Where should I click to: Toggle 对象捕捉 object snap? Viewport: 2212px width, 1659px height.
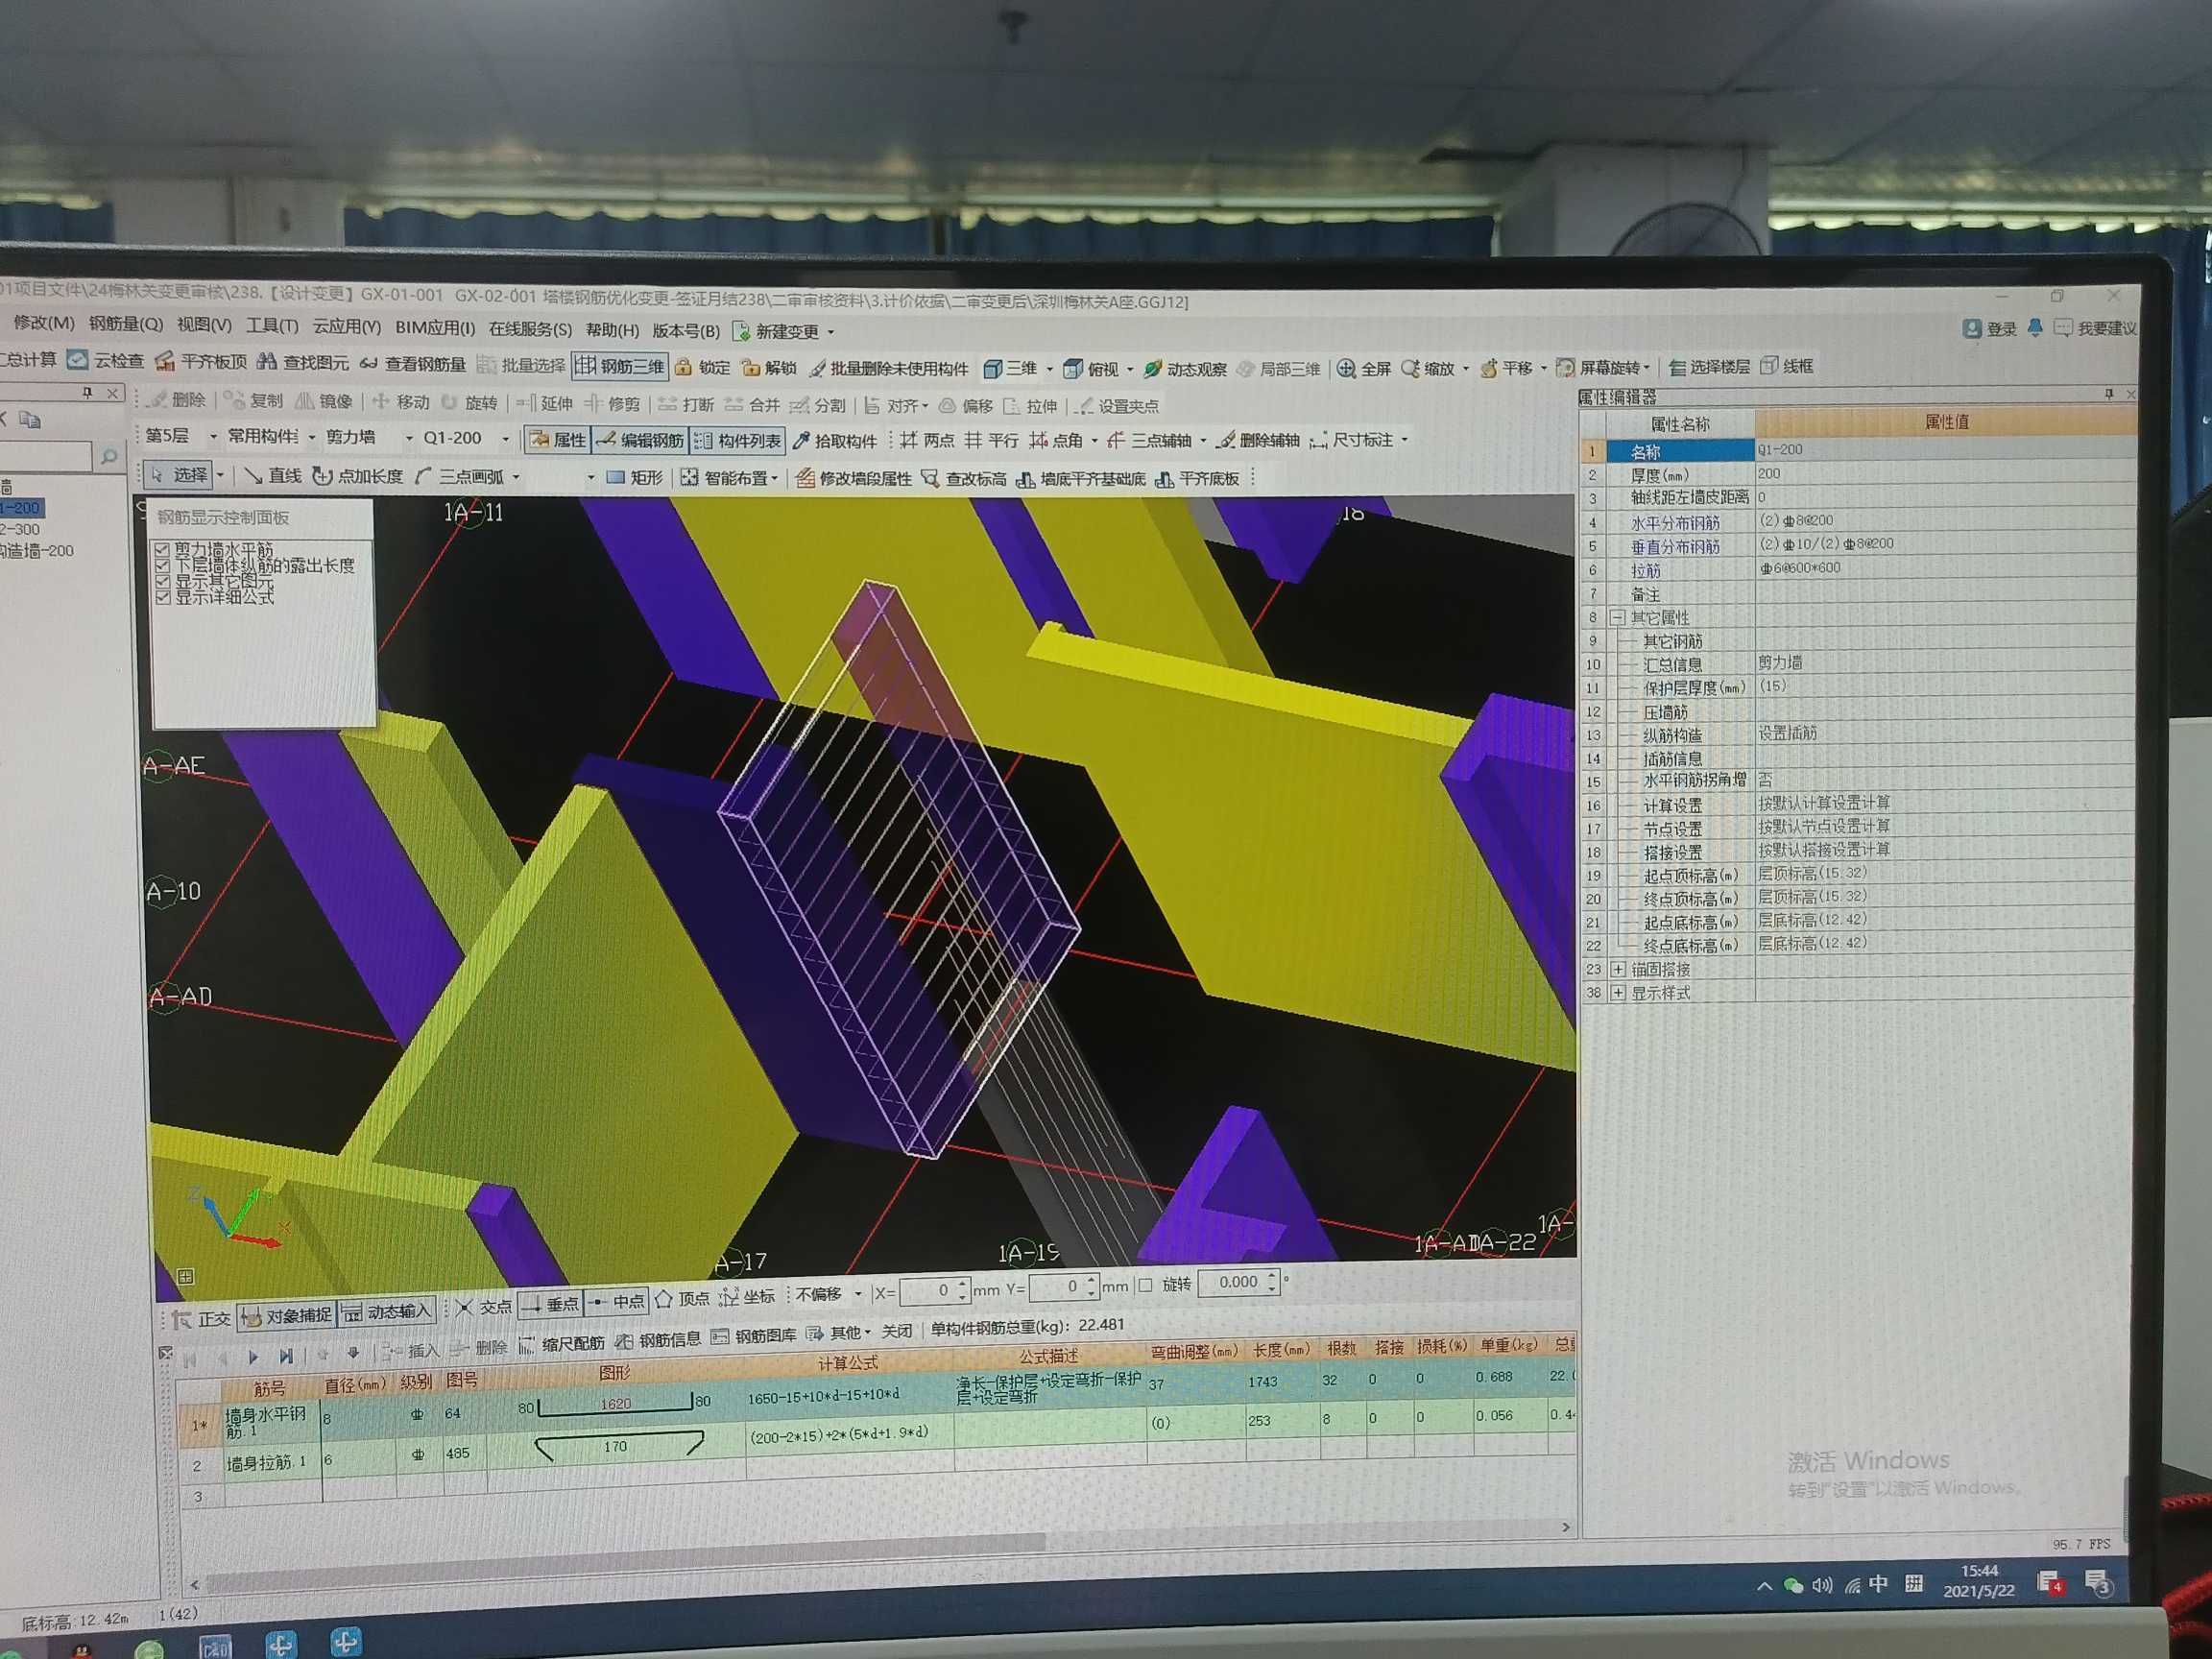click(286, 1316)
